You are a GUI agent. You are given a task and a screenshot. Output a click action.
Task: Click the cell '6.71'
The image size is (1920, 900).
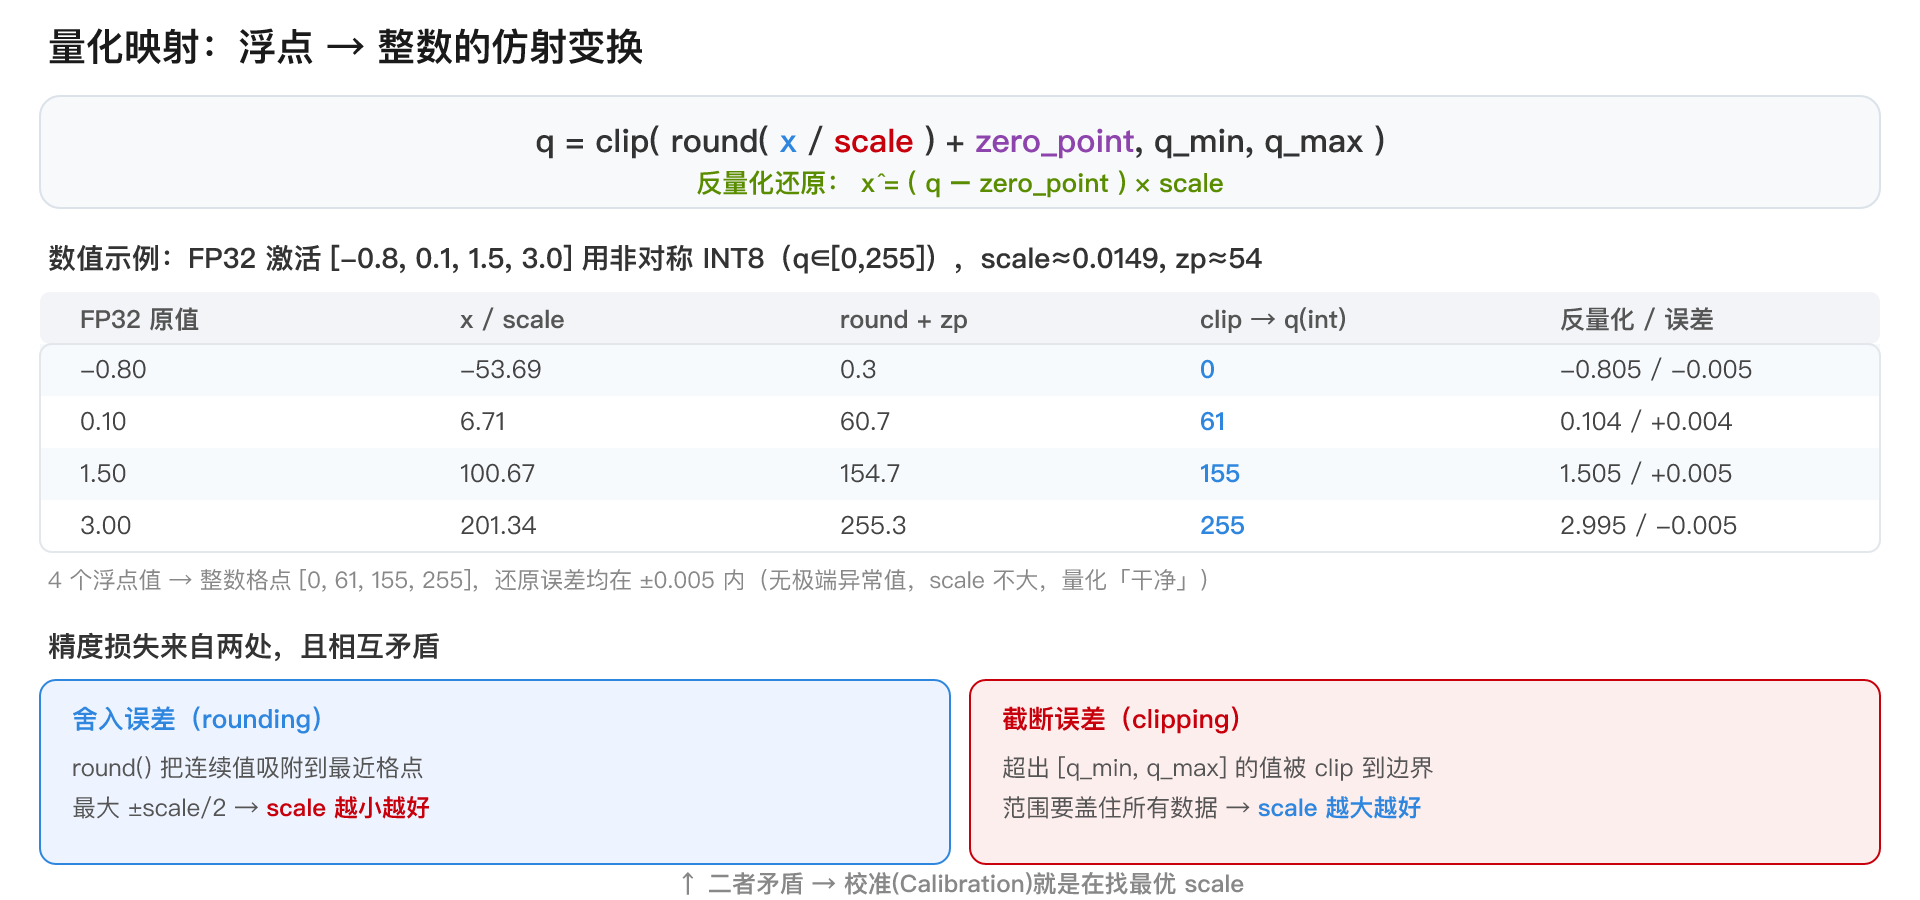(482, 422)
